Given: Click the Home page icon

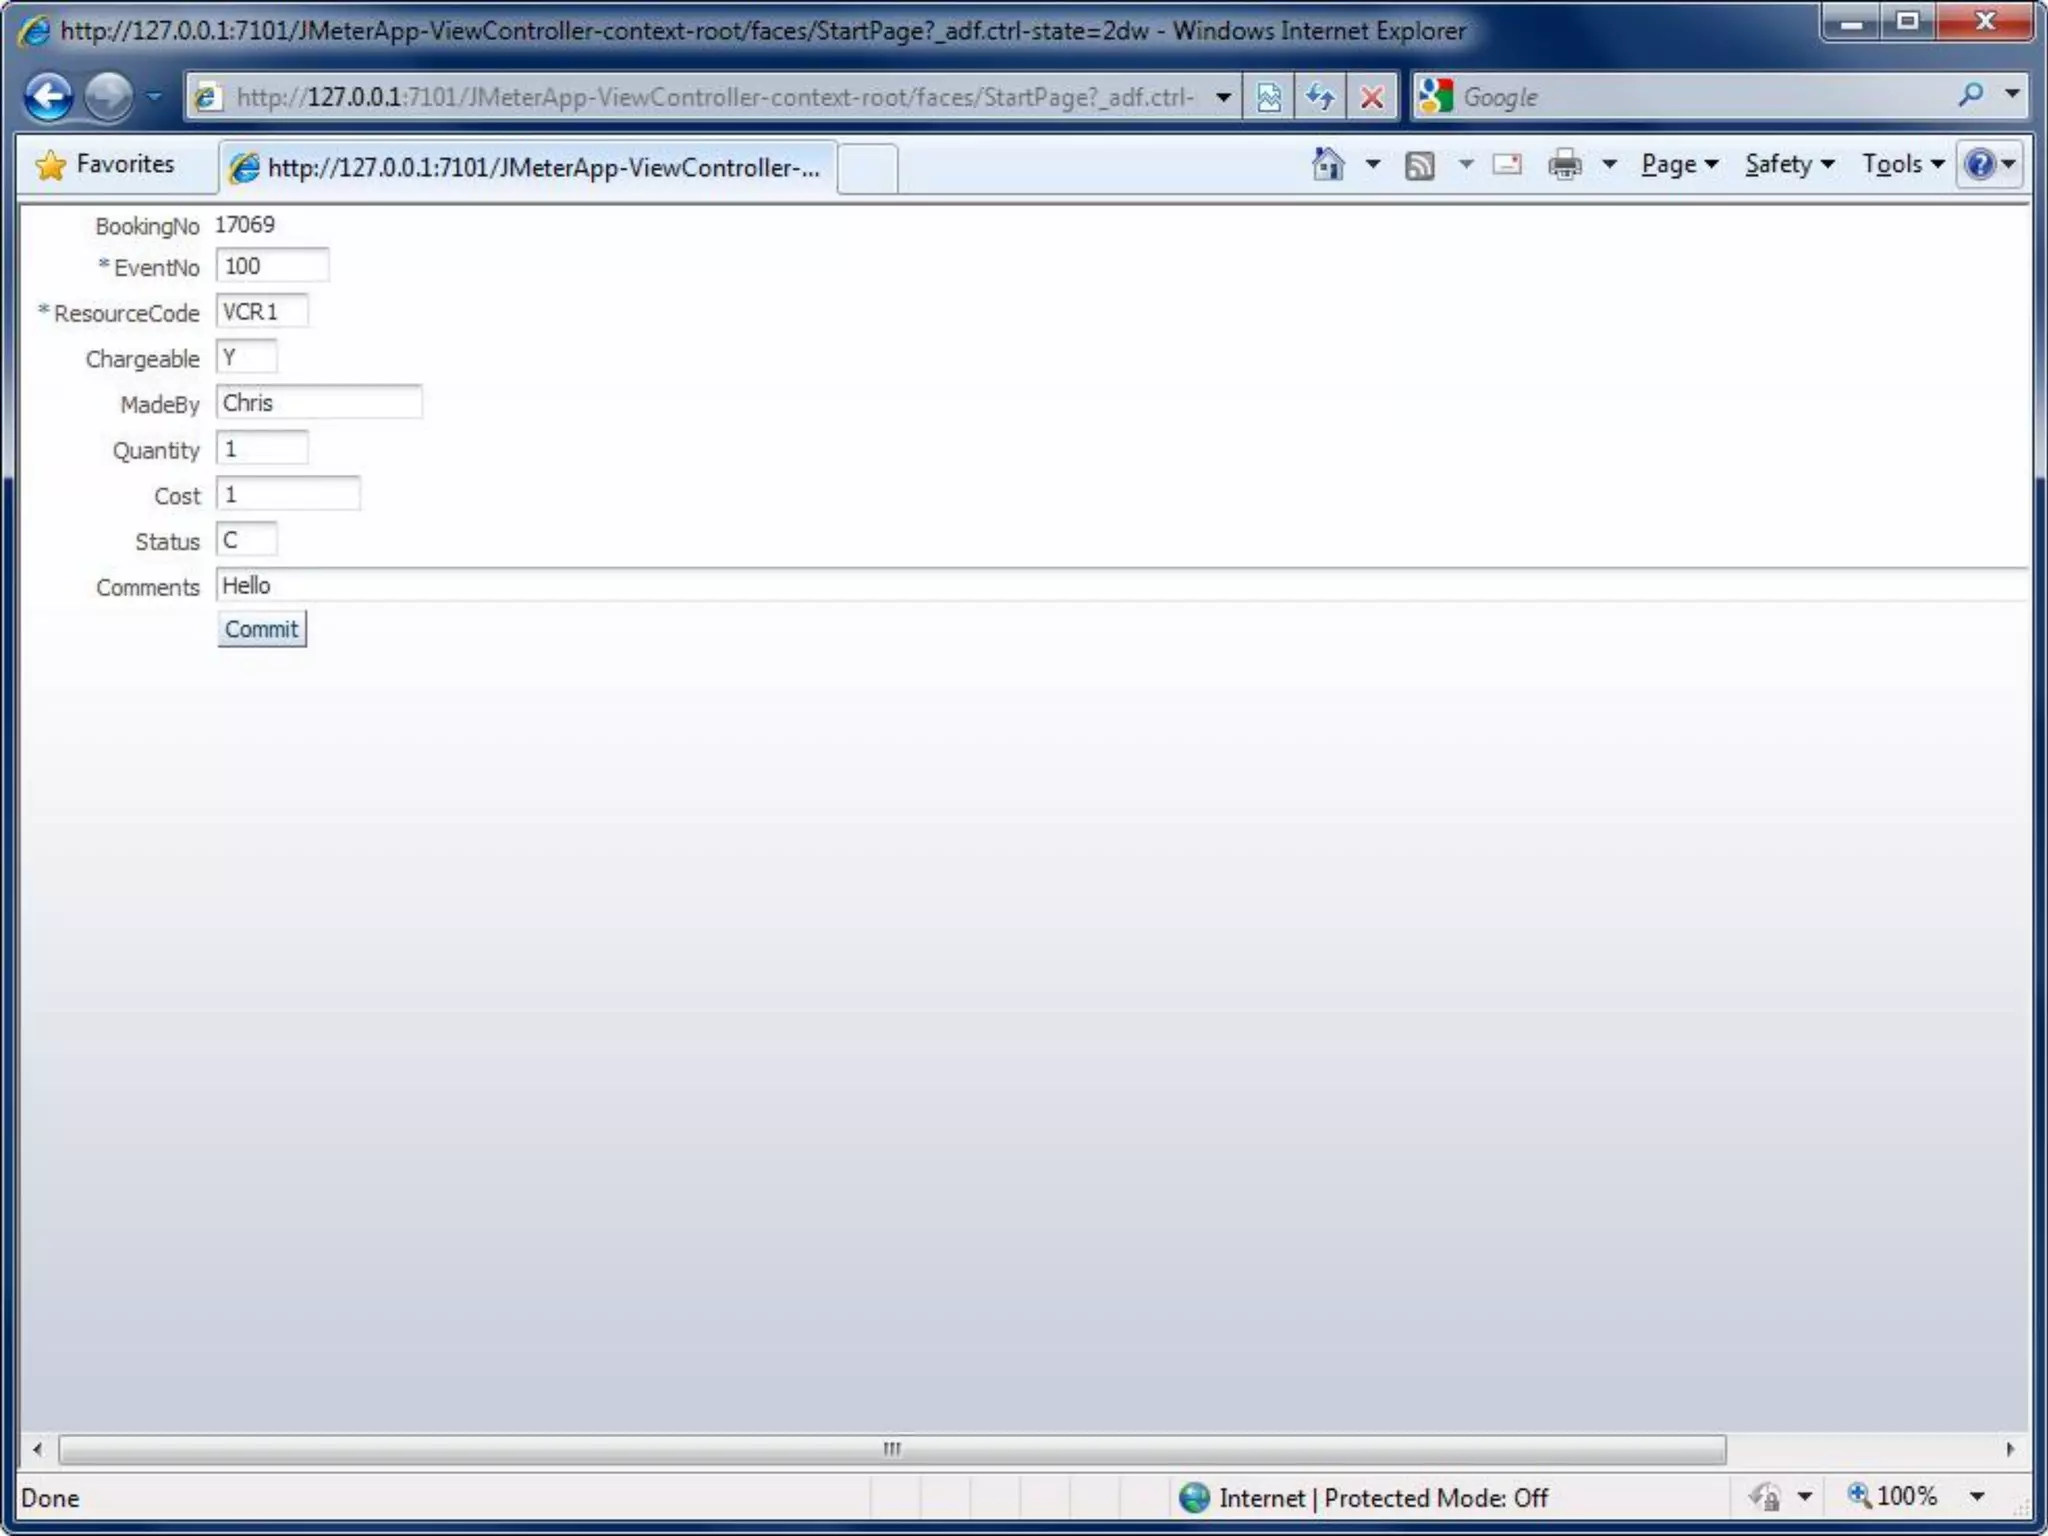Looking at the screenshot, I should click(1328, 164).
